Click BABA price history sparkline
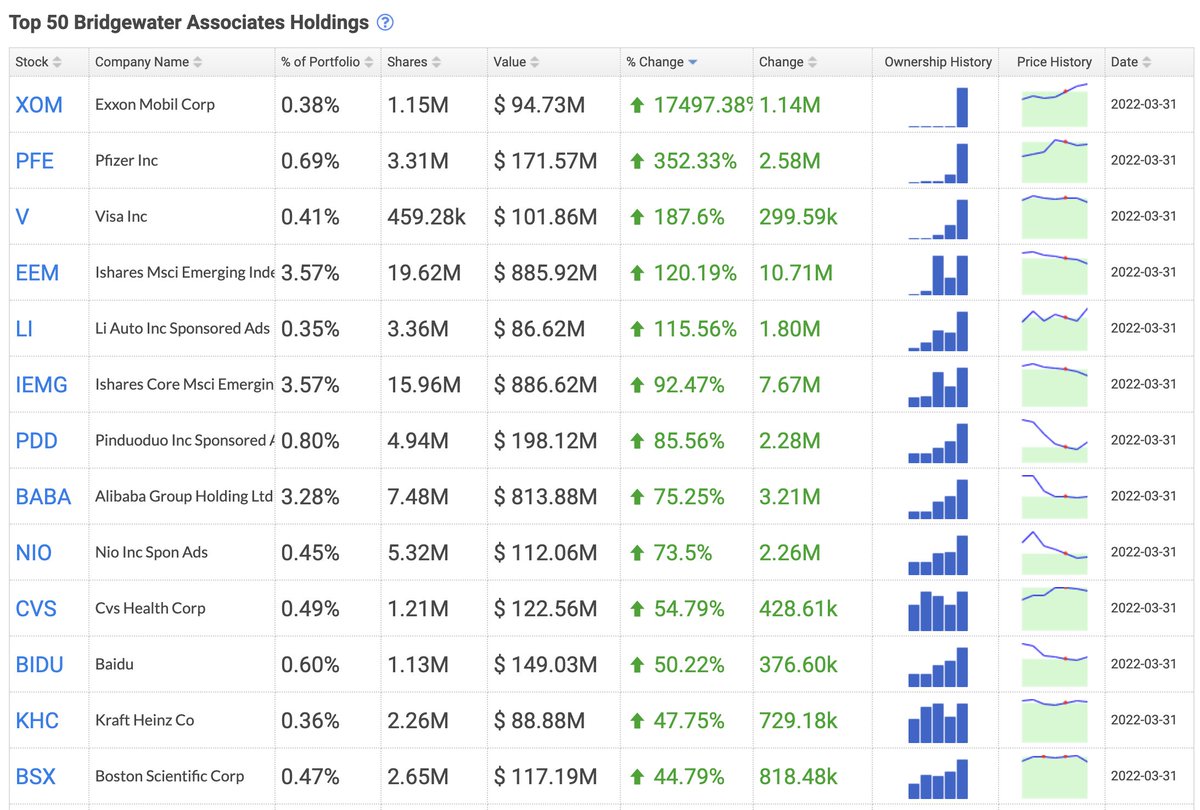The height and width of the screenshot is (810, 1200). tap(1054, 497)
